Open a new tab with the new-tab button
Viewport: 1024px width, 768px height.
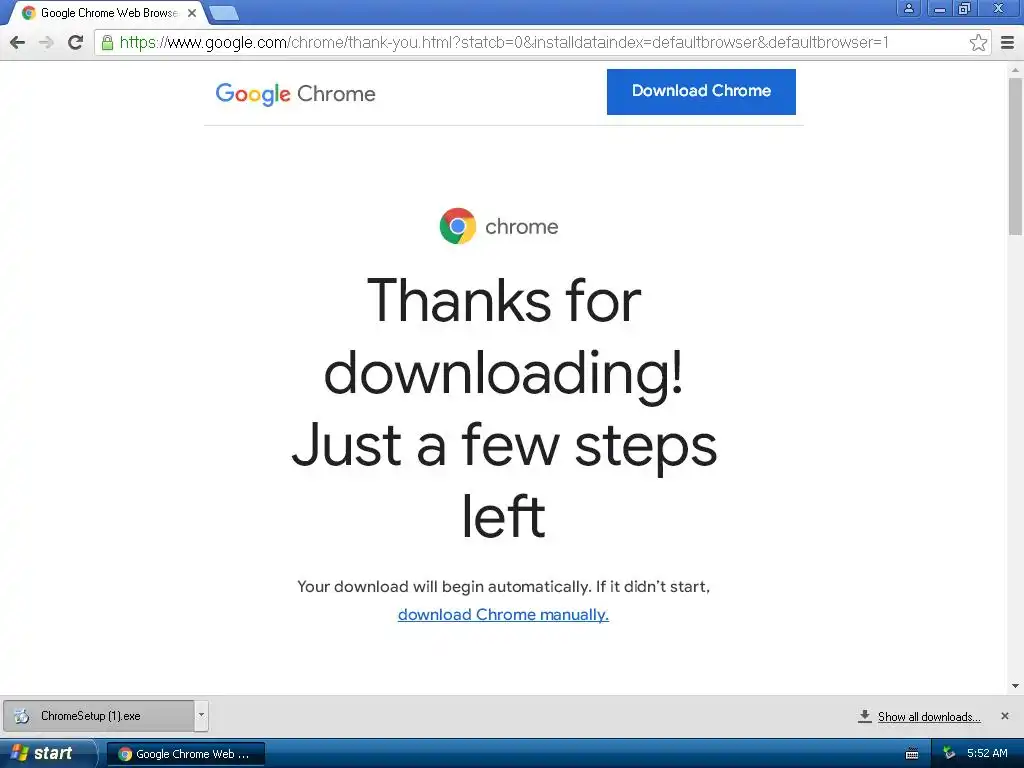224,13
